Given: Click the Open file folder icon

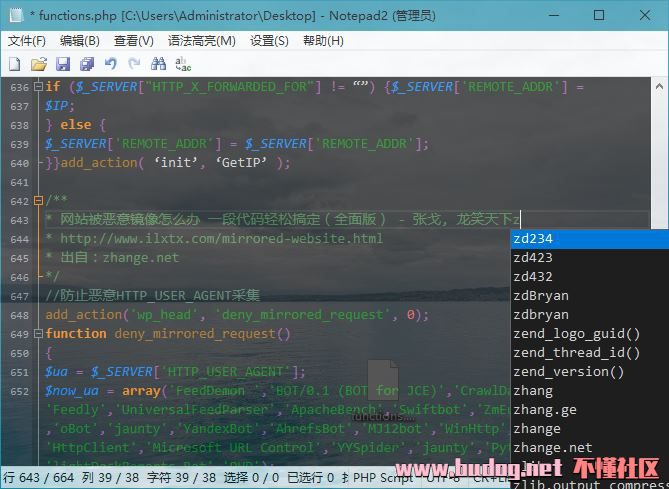Looking at the screenshot, I should (39, 64).
